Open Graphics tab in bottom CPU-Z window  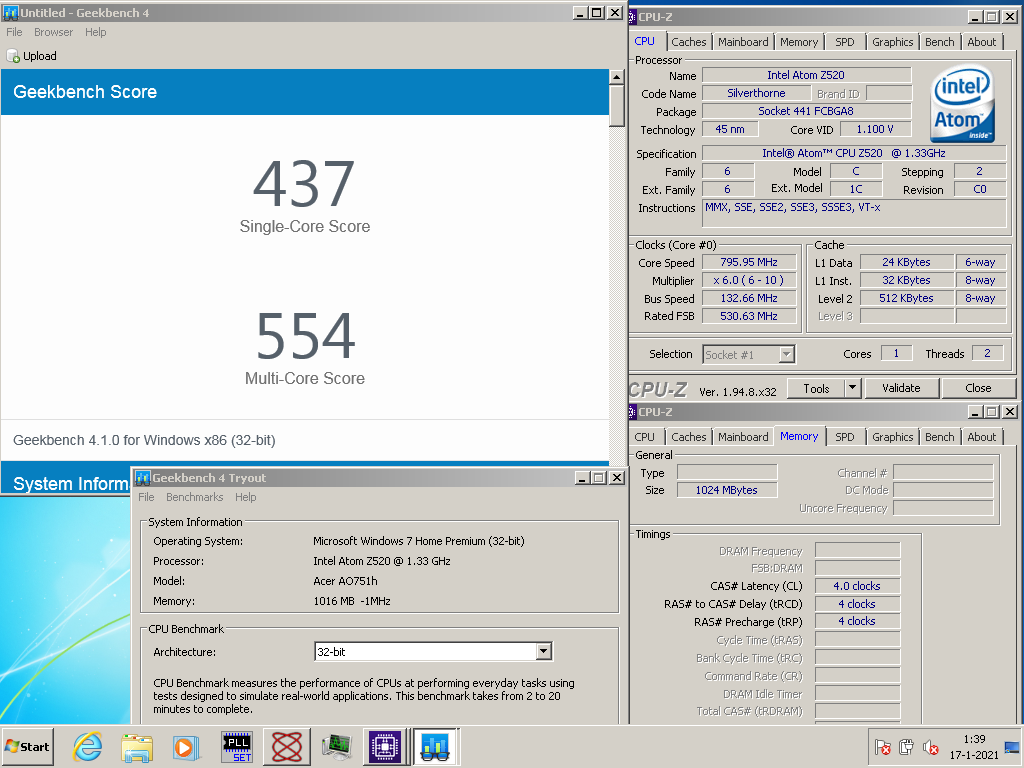(893, 437)
